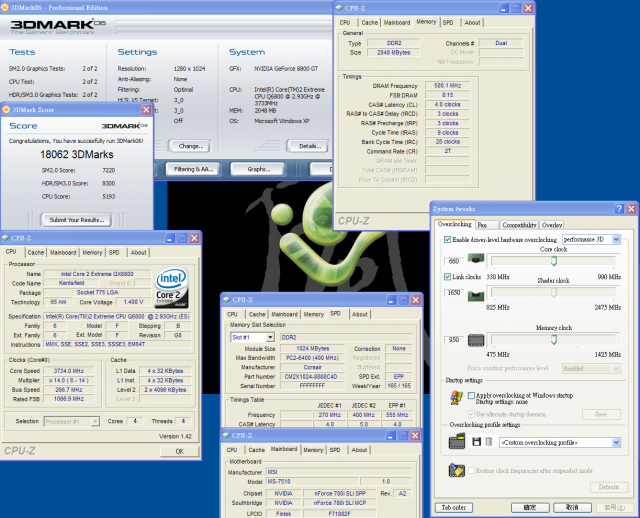Viewport: 640px width, 518px height.
Task: Click the CPU-Z memory window title icon
Action: pos(339,8)
